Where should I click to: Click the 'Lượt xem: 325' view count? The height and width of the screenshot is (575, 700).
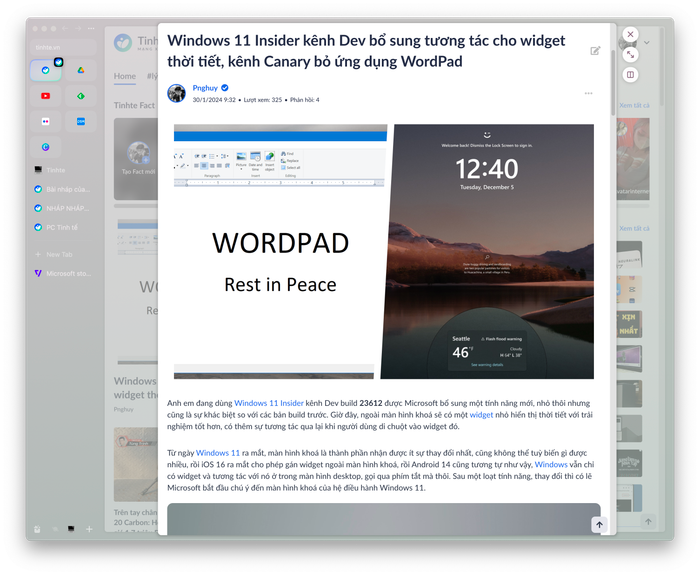point(262,100)
